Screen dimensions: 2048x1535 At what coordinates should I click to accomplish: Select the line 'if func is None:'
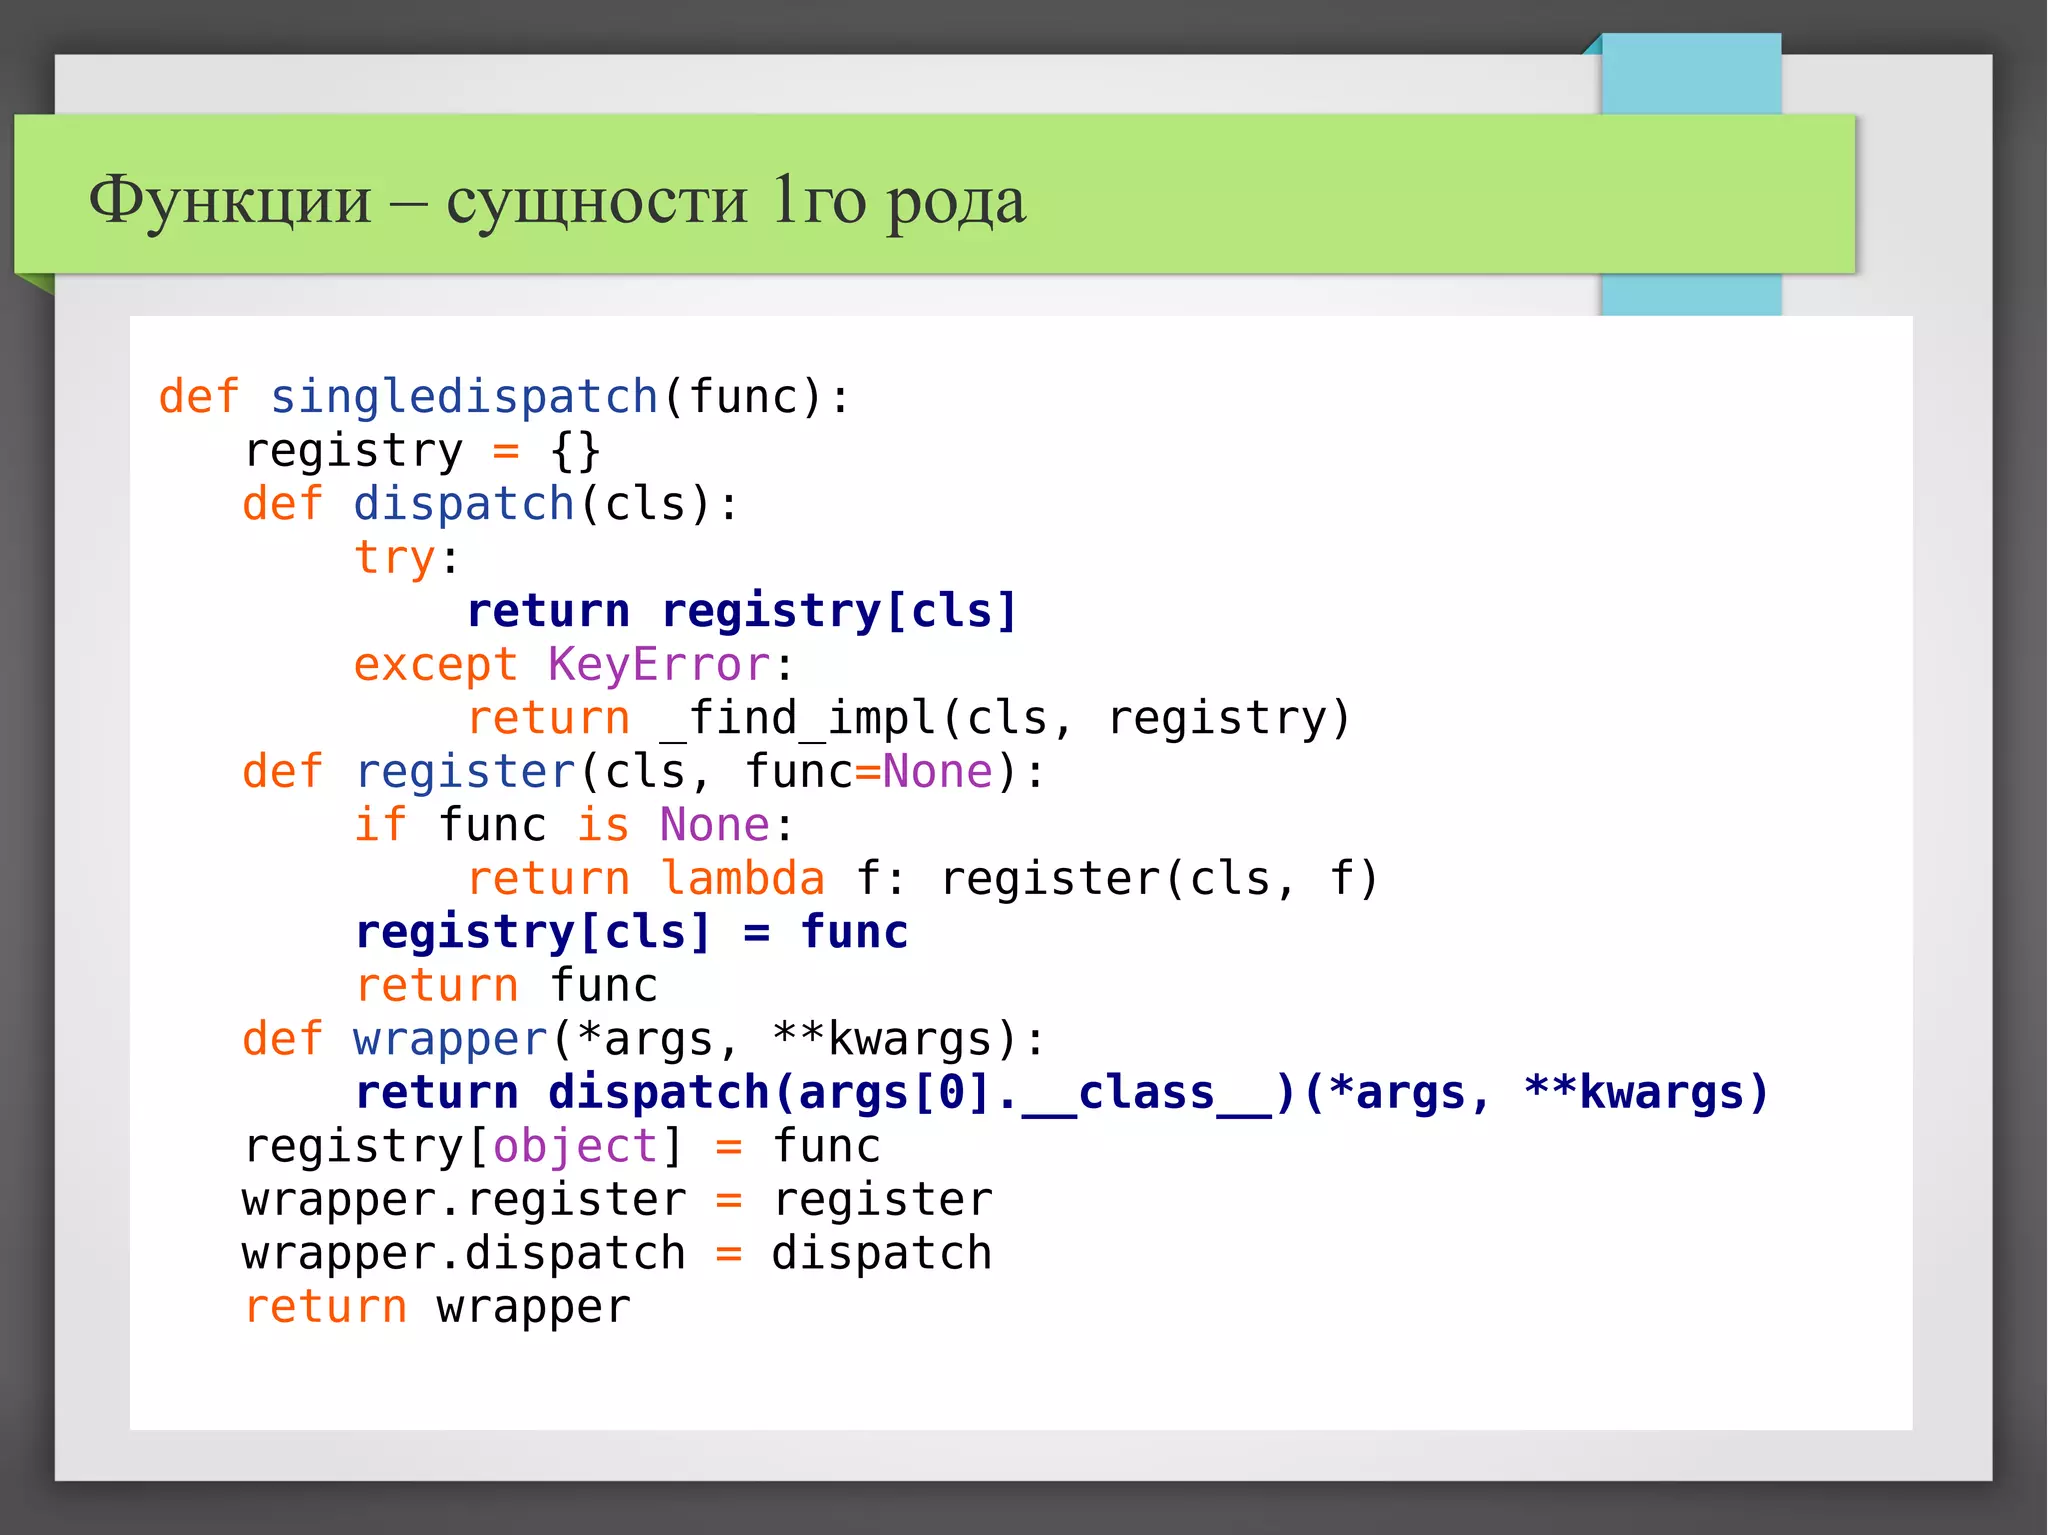pos(573,825)
